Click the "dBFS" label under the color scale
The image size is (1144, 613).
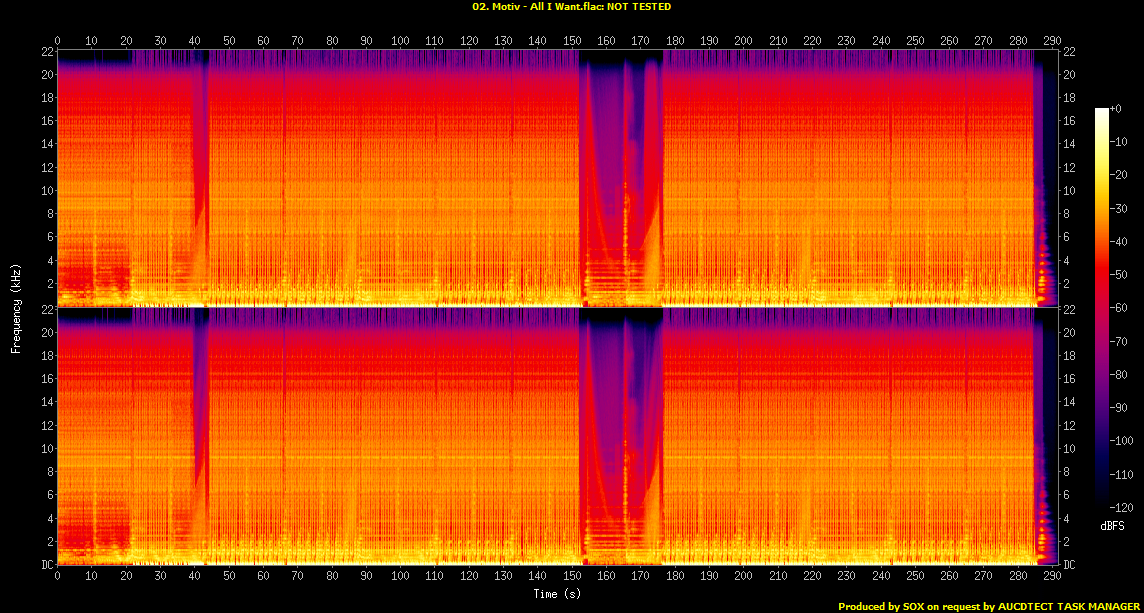coord(1112,525)
